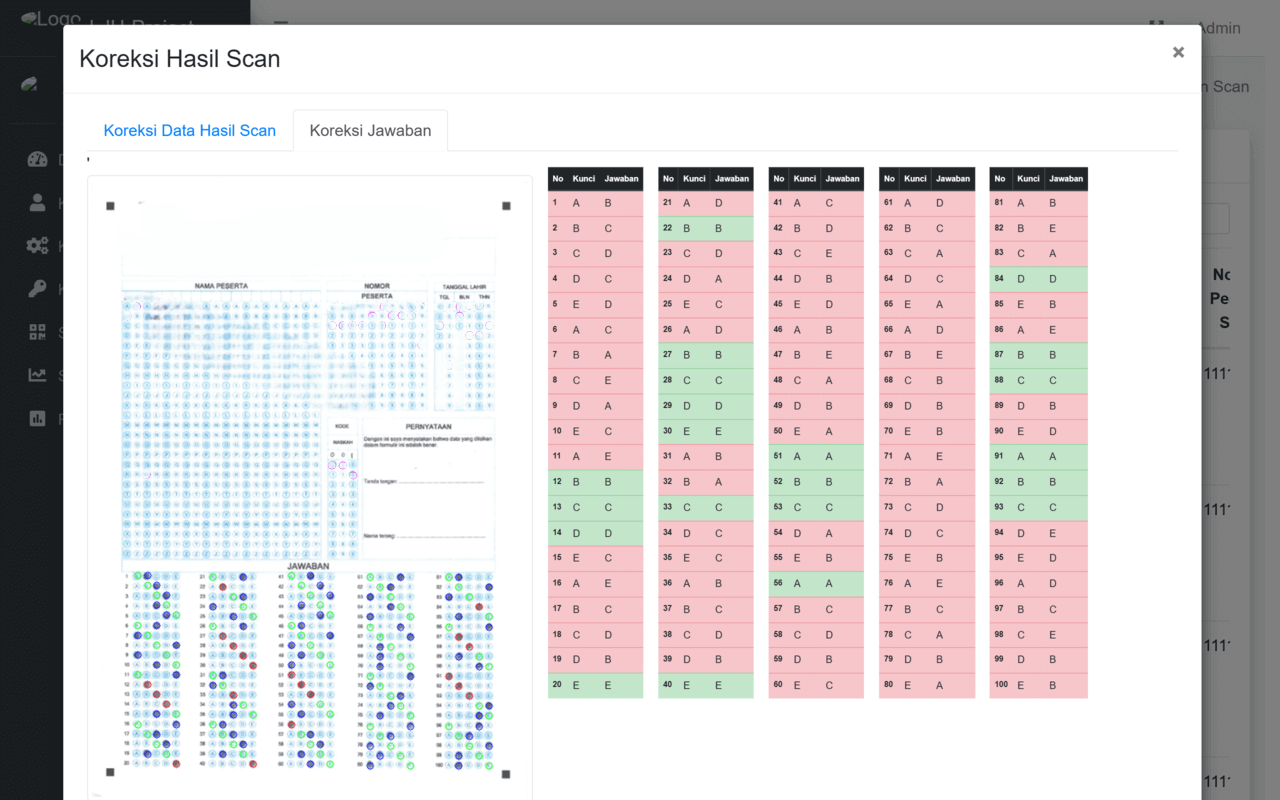Image resolution: width=1280 pixels, height=800 pixels.
Task: Click the line-chart statistics sidebar icon
Action: (37, 375)
